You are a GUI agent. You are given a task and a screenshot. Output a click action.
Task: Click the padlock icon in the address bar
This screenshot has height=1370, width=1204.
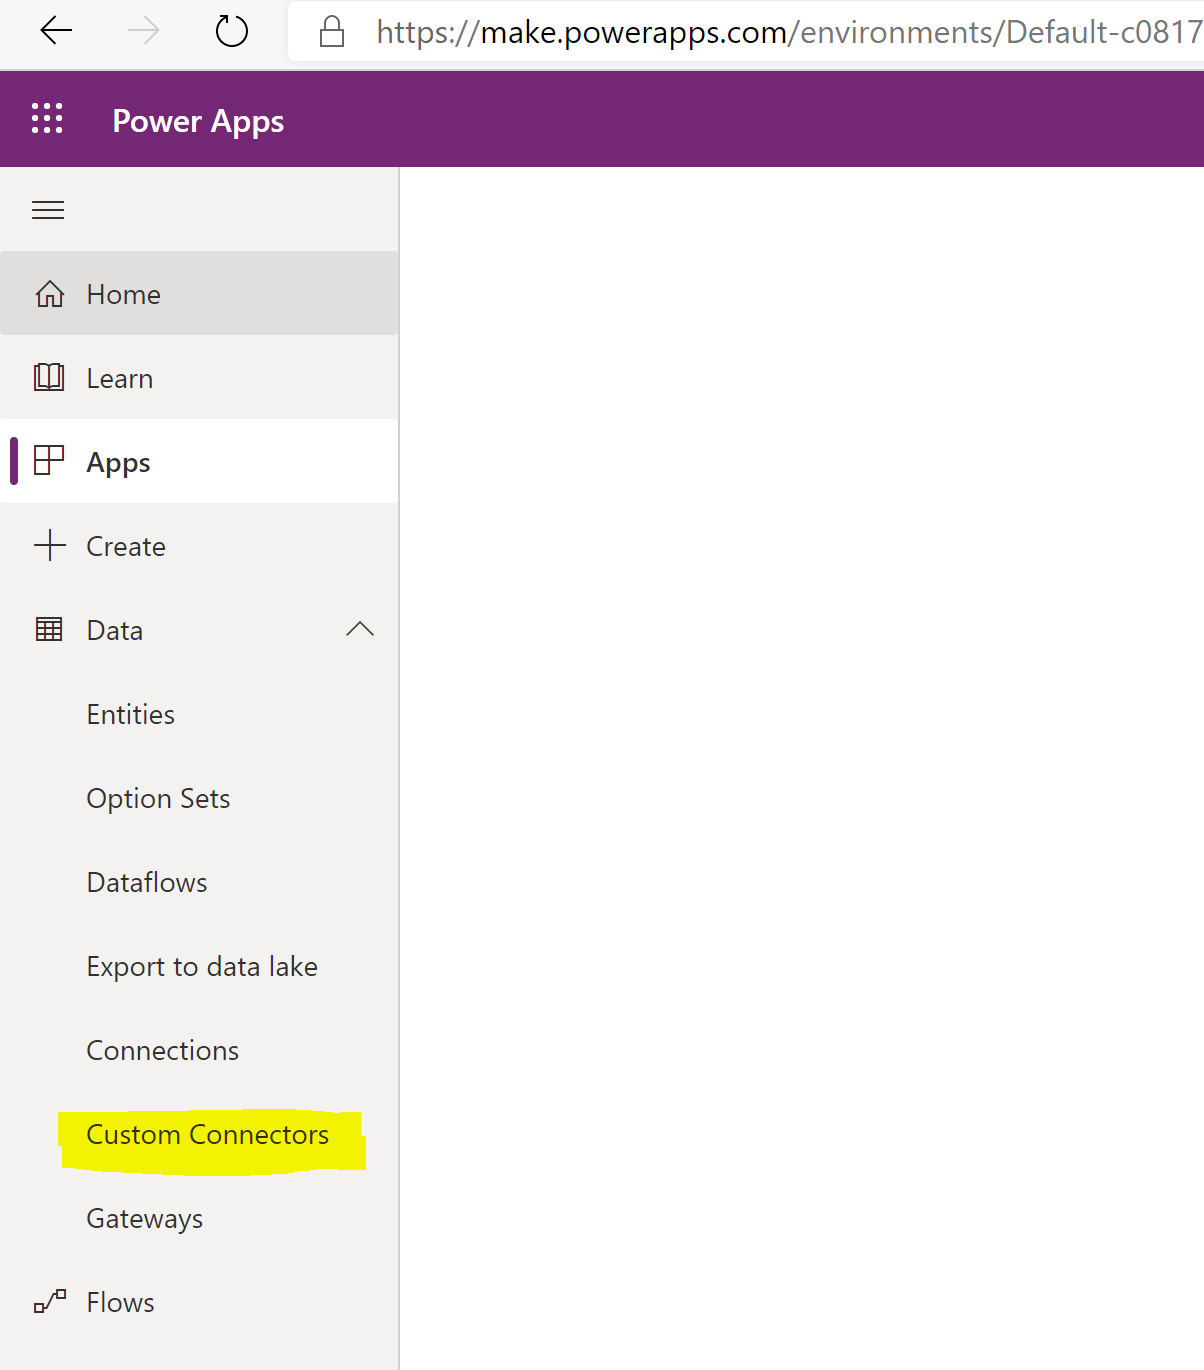click(x=331, y=30)
